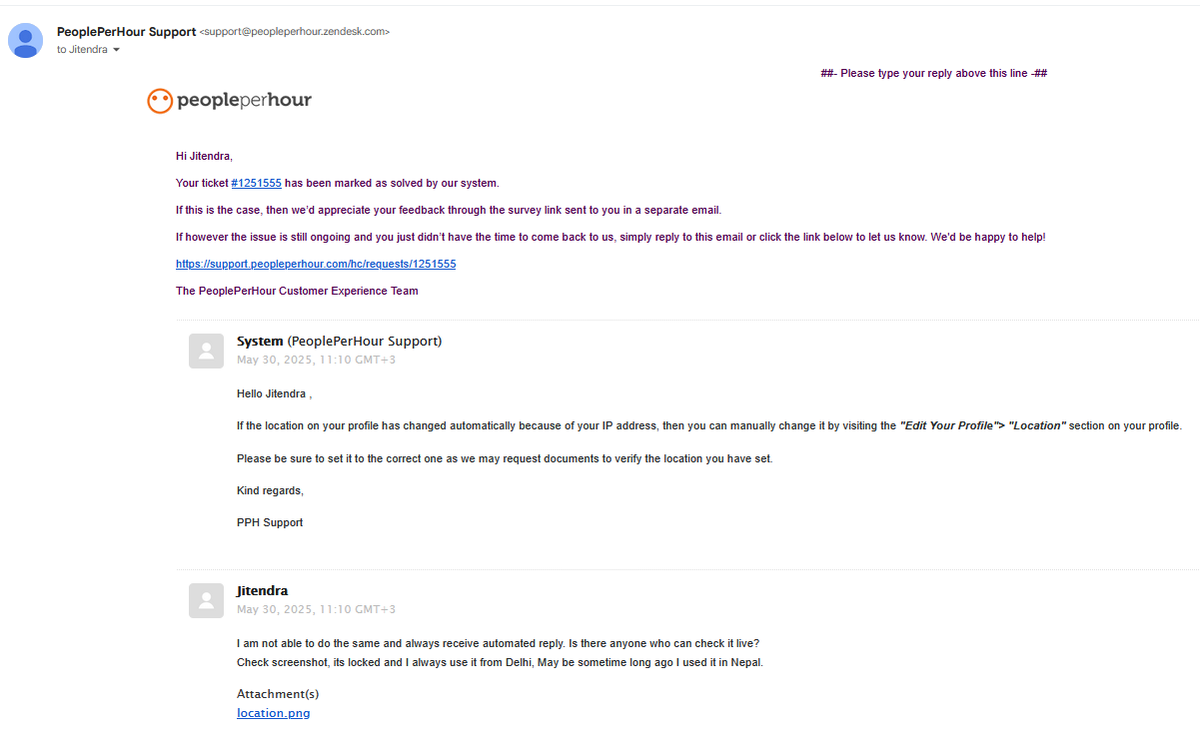Click 'If however the issue is still ongoing' sentence
Viewport: 1200px width, 751px height.
click(611, 237)
